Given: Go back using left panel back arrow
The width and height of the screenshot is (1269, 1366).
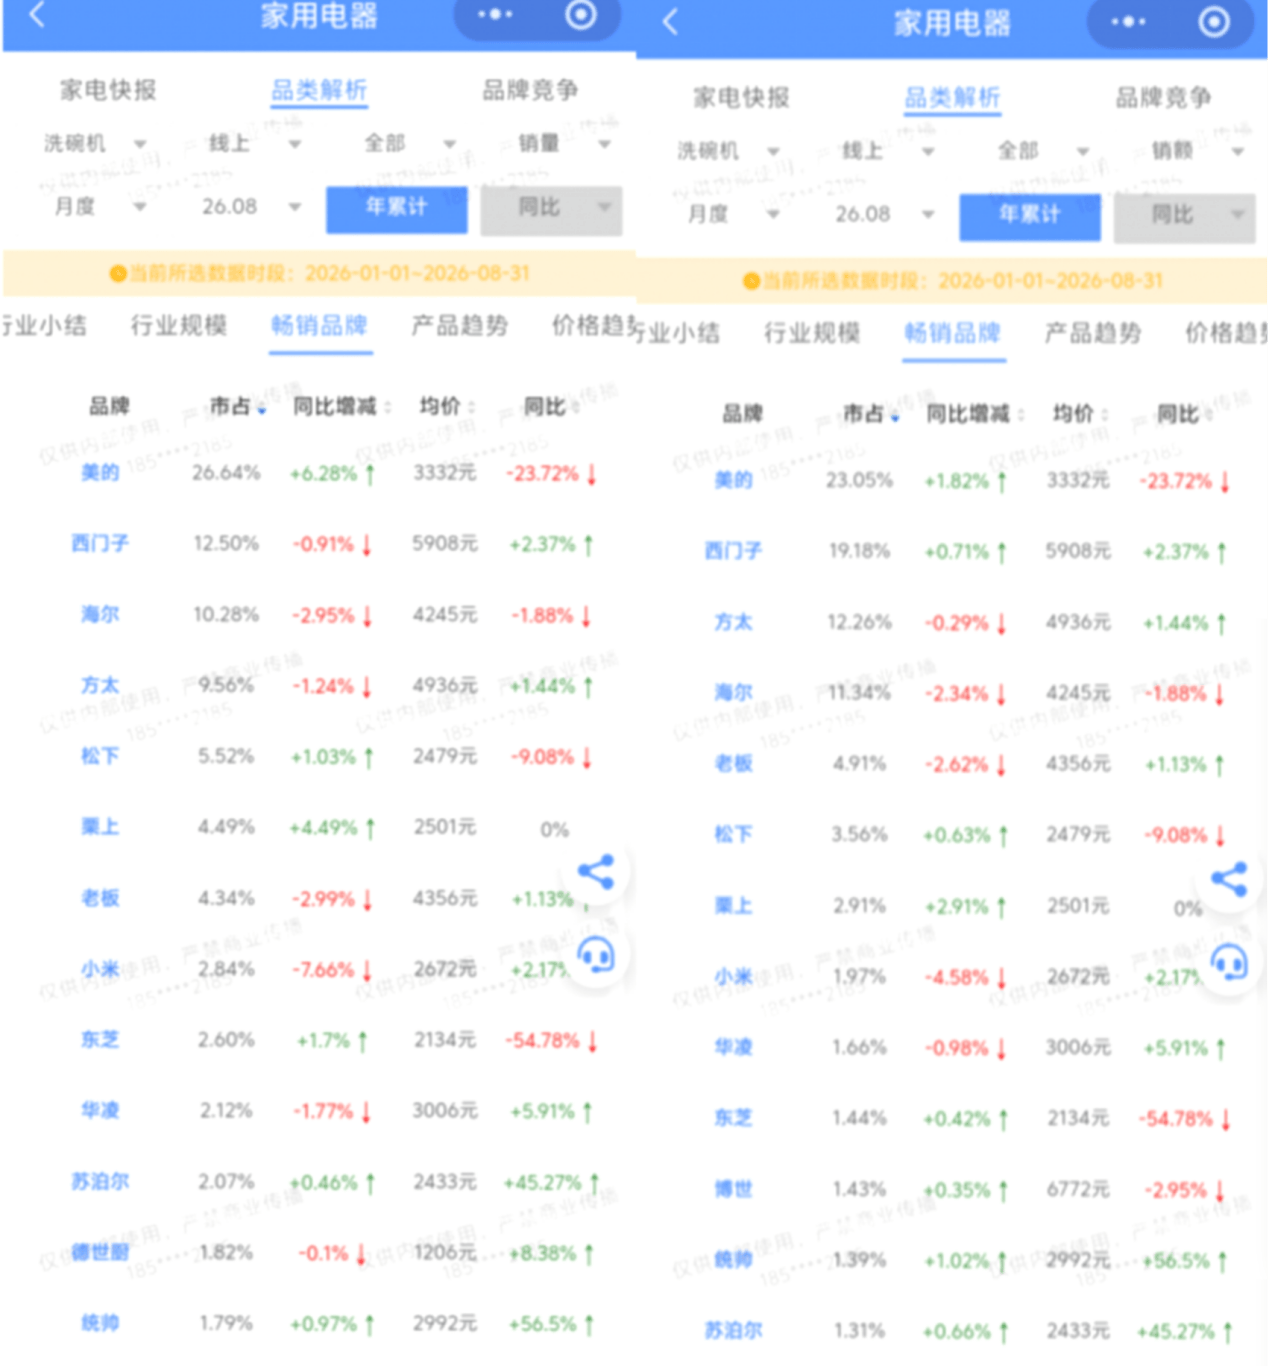Looking at the screenshot, I should click(37, 15).
